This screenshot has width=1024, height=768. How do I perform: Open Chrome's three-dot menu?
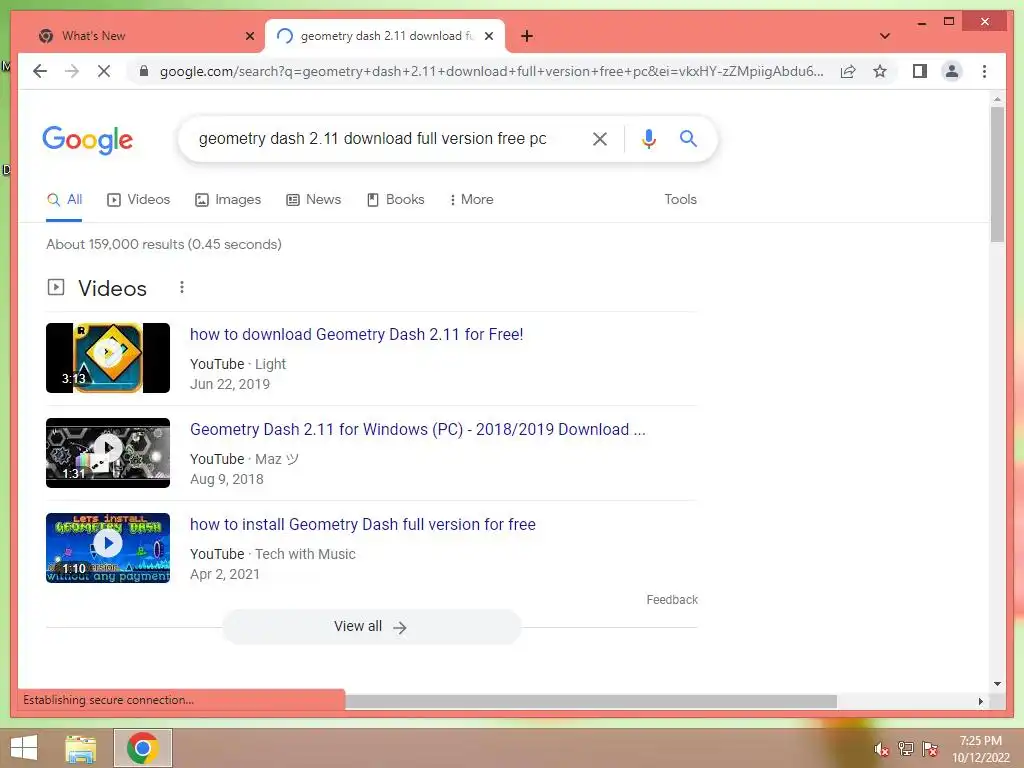[984, 71]
